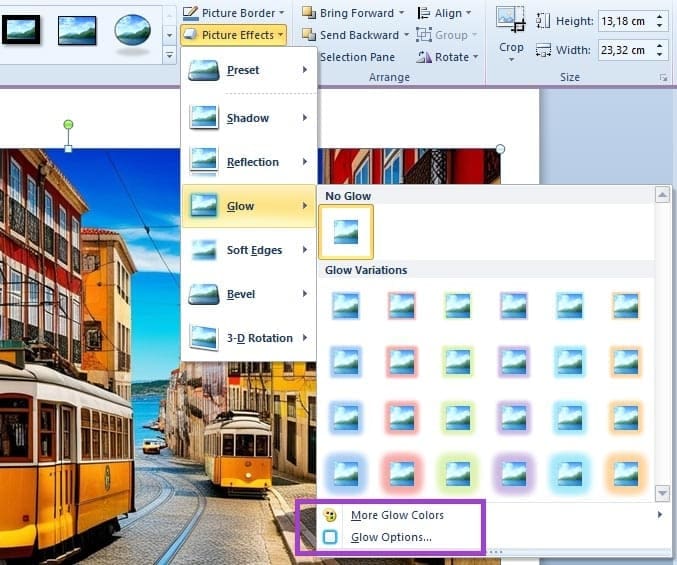Apply largest orange glow in bottom row
This screenshot has height=565, width=677.
click(x=626, y=473)
